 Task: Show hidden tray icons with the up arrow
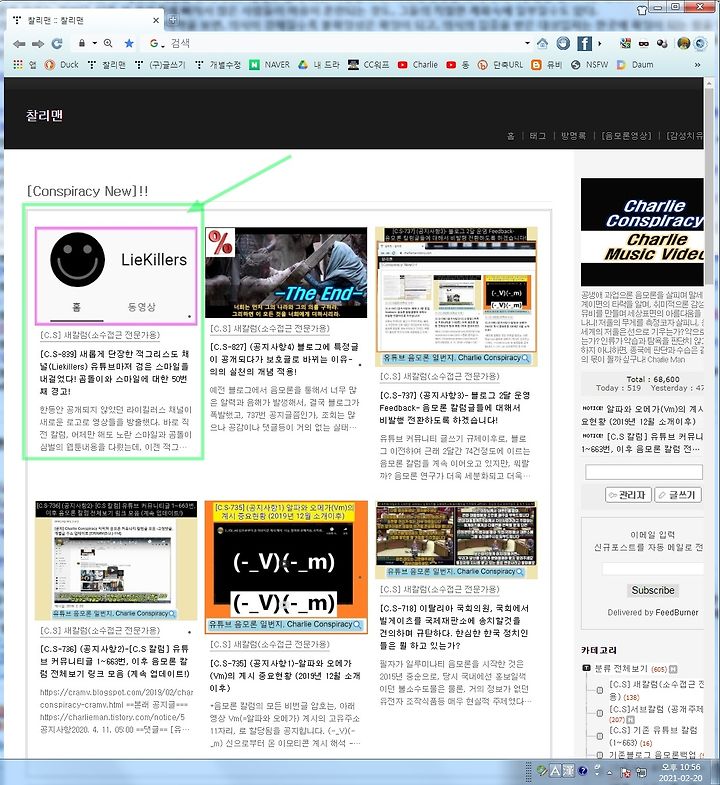point(610,772)
